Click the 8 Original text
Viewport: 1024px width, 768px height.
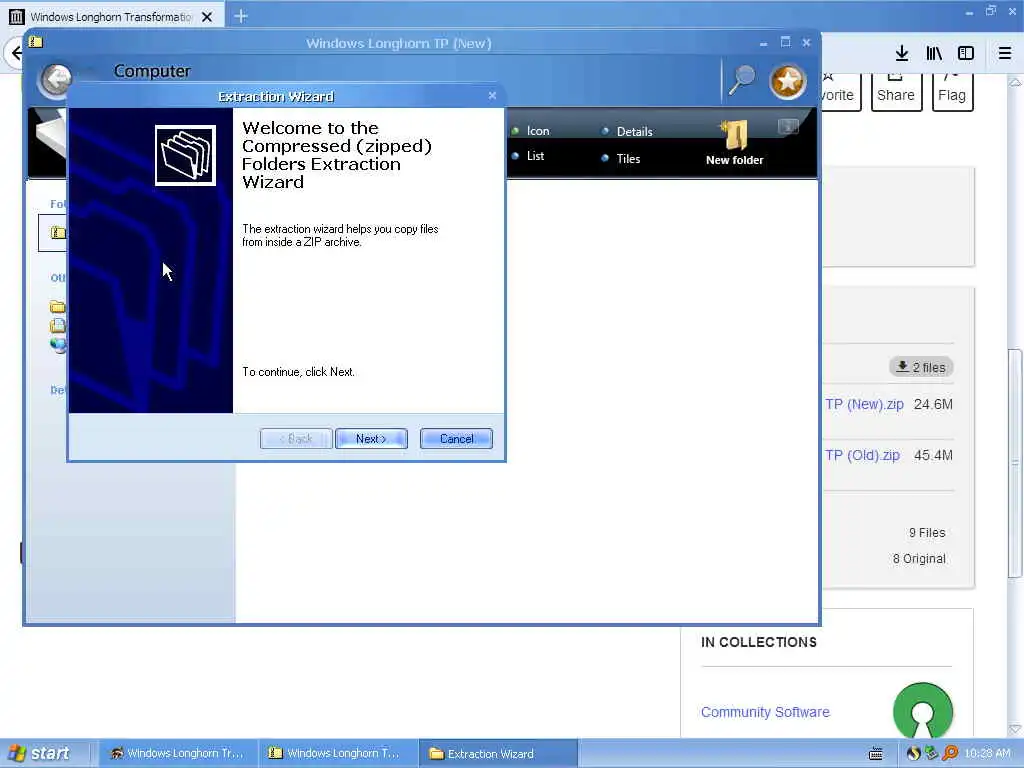(919, 559)
